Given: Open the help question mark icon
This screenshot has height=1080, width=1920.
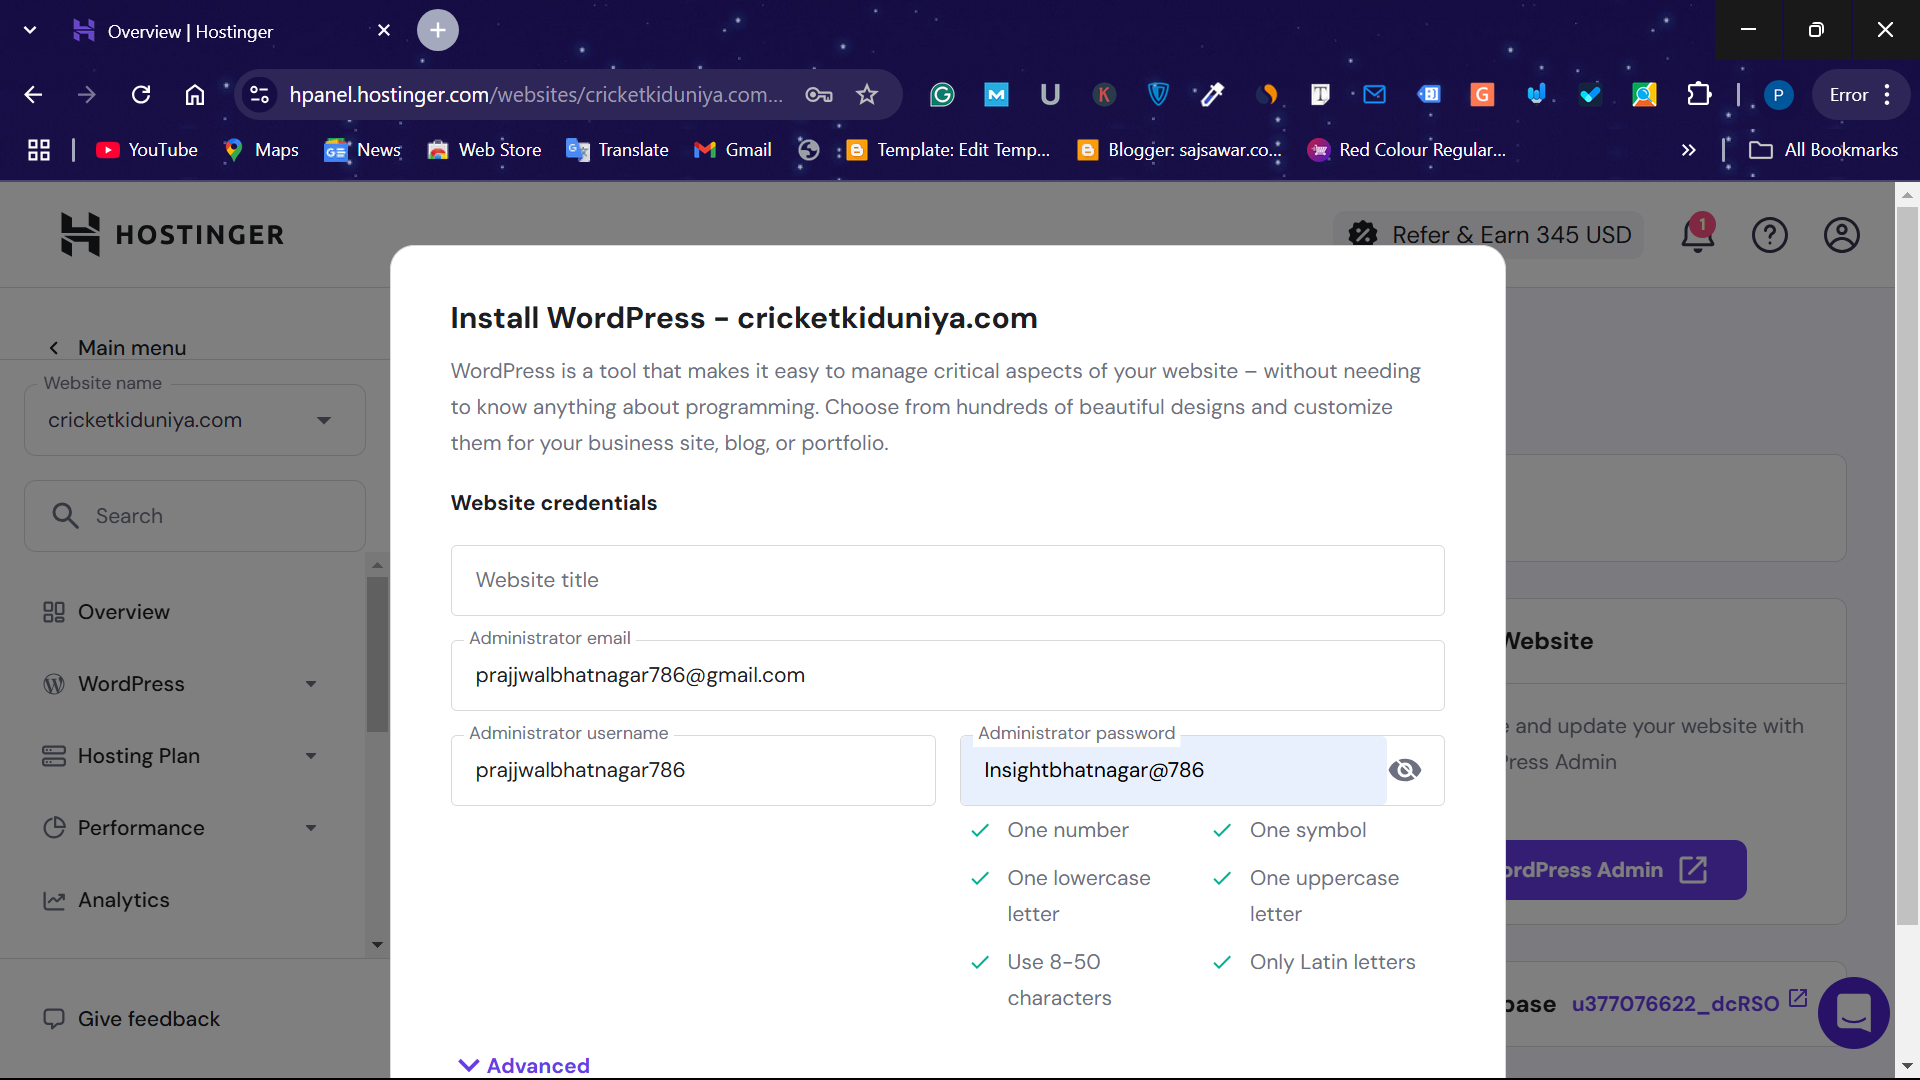Looking at the screenshot, I should (x=1769, y=235).
